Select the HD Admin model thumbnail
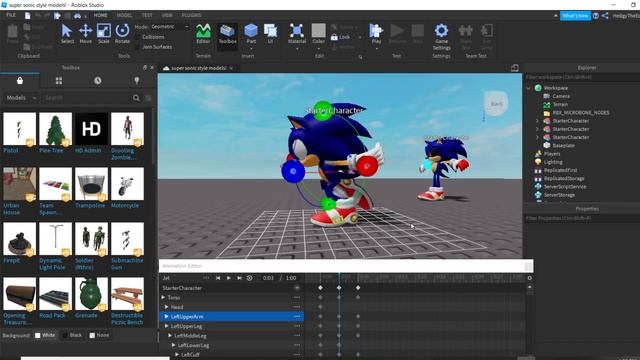 tap(91, 129)
